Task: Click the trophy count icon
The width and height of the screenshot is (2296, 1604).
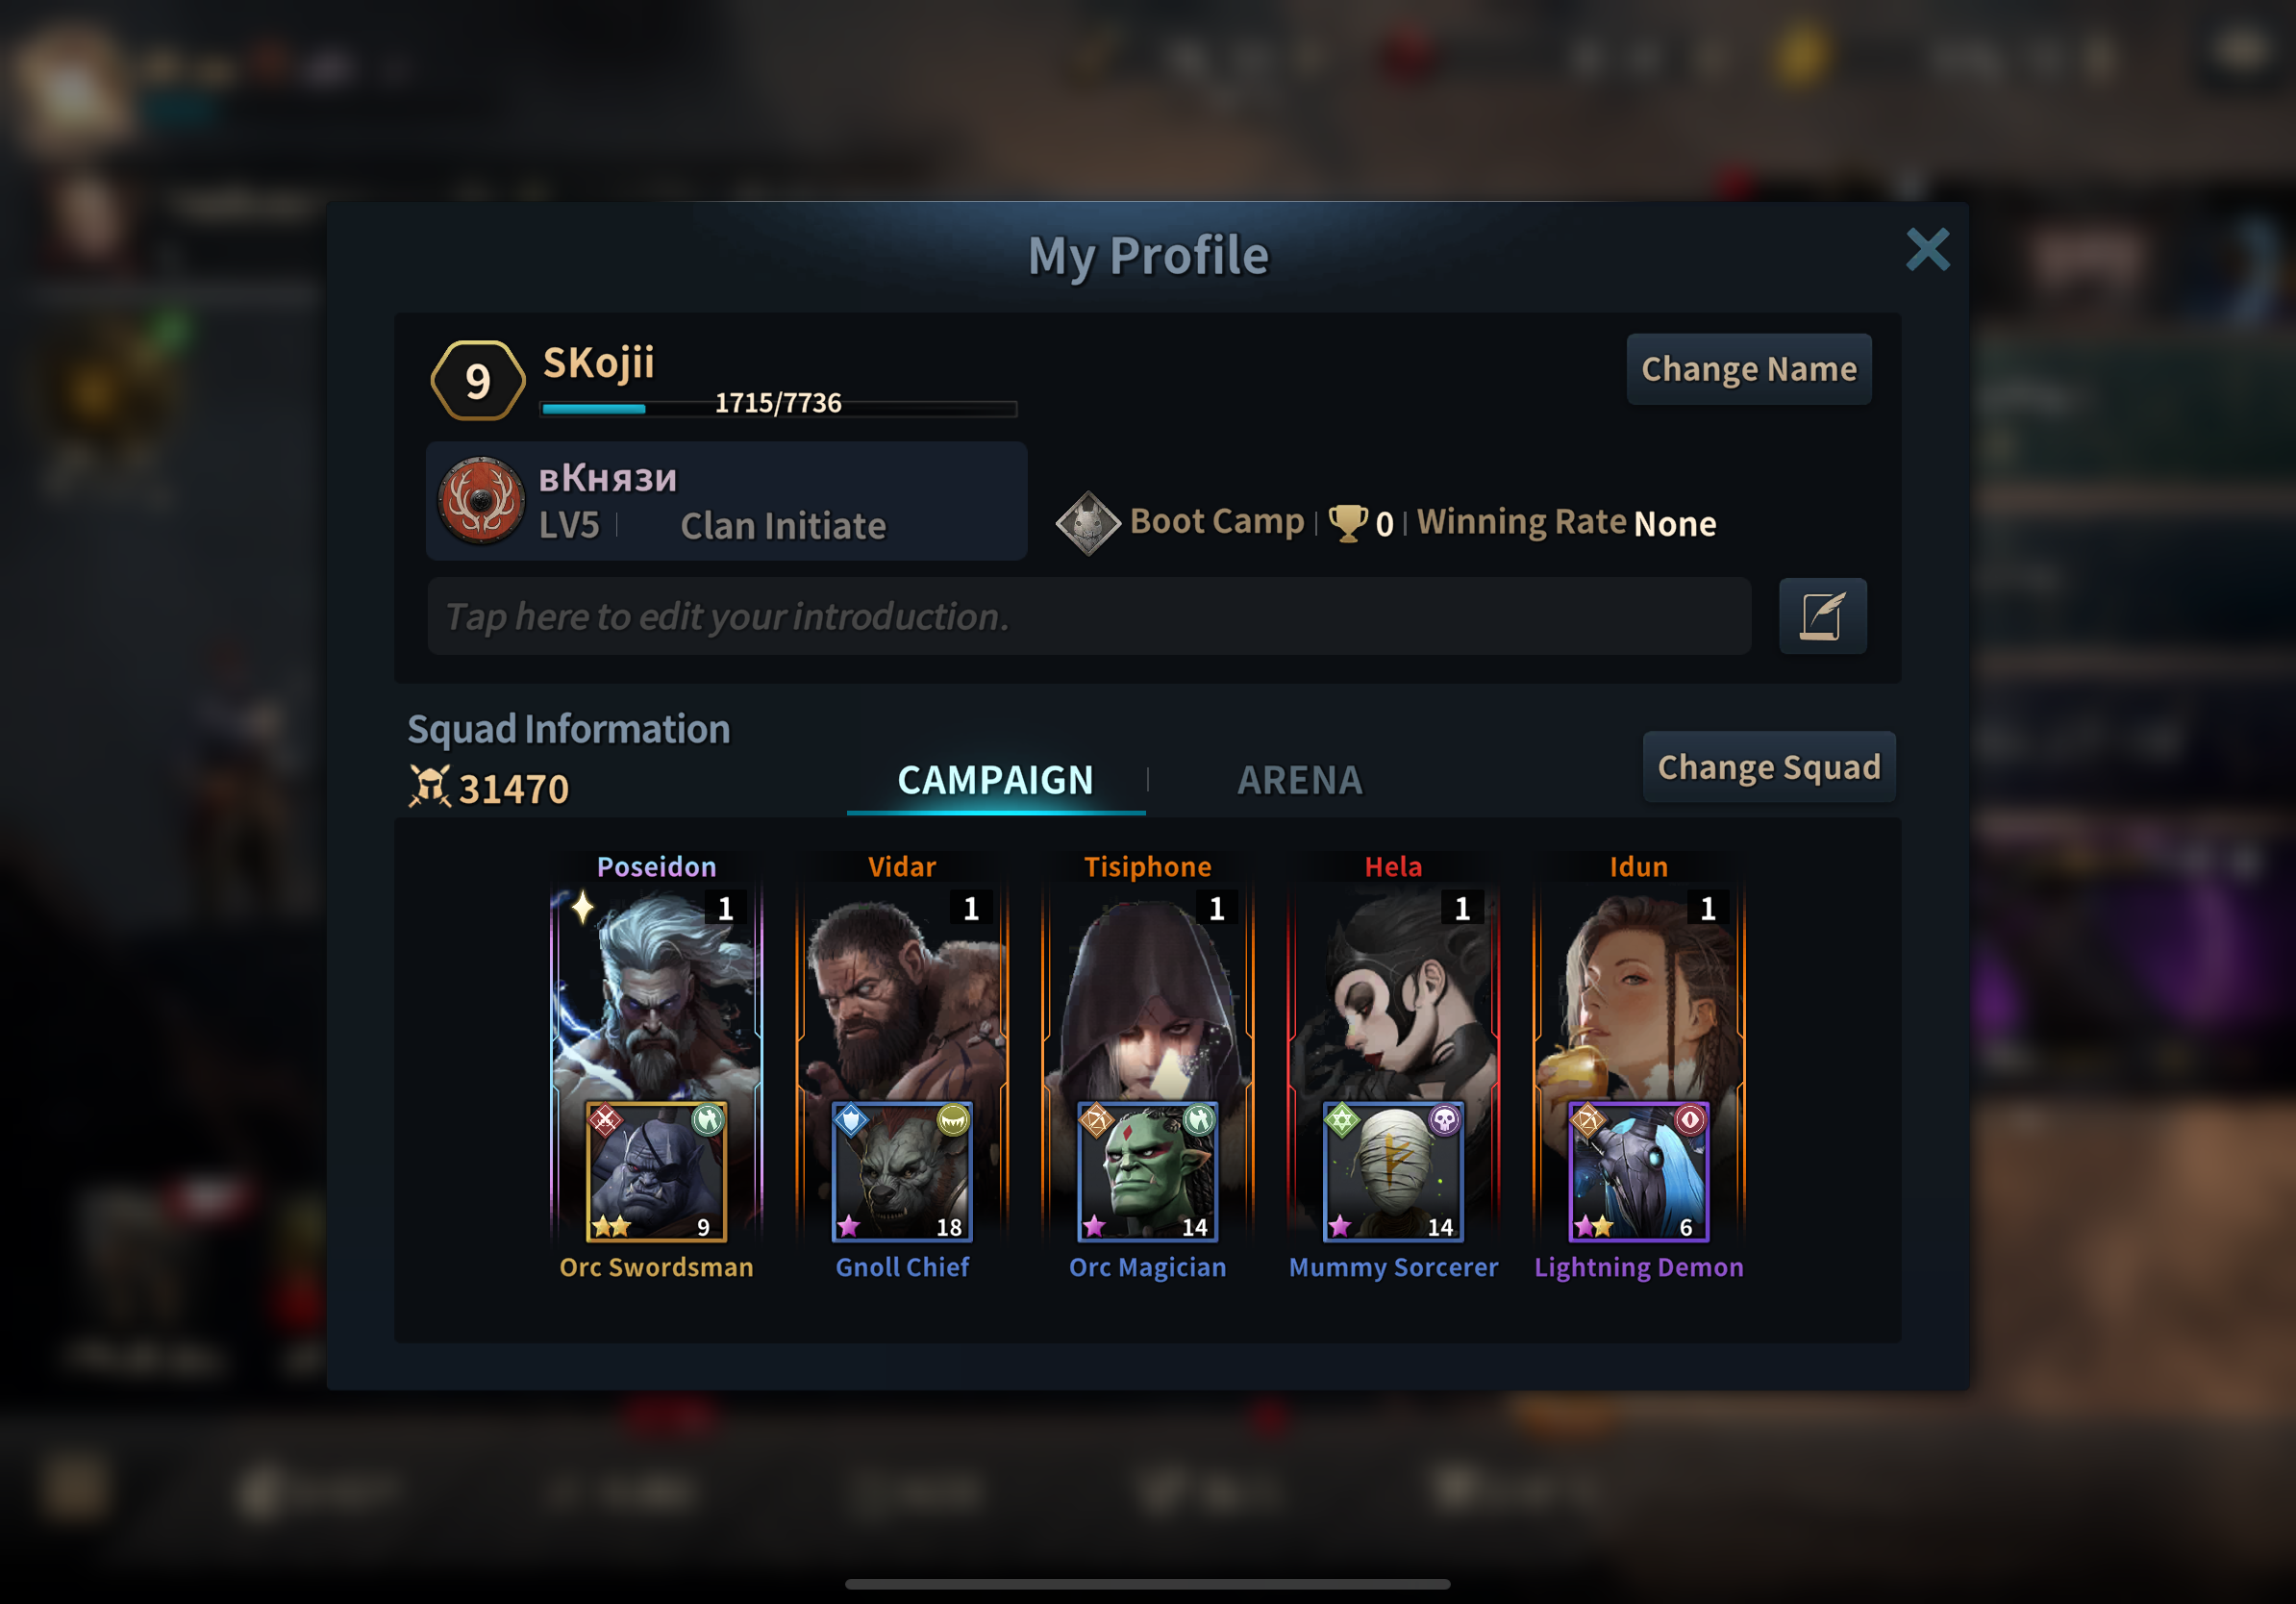Action: (1347, 522)
